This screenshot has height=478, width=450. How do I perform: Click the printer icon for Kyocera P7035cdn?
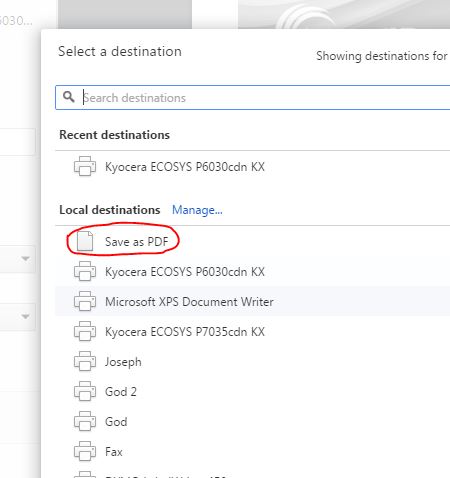click(85, 331)
